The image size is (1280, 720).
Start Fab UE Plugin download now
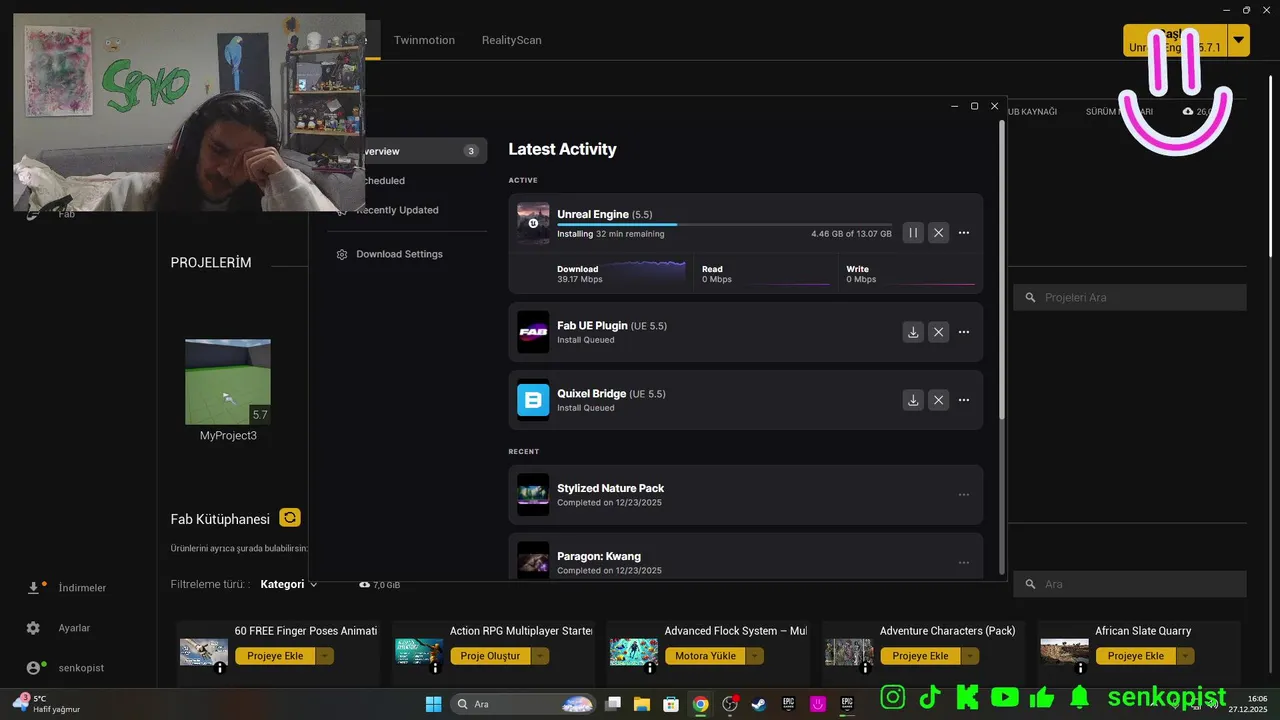pos(913,332)
